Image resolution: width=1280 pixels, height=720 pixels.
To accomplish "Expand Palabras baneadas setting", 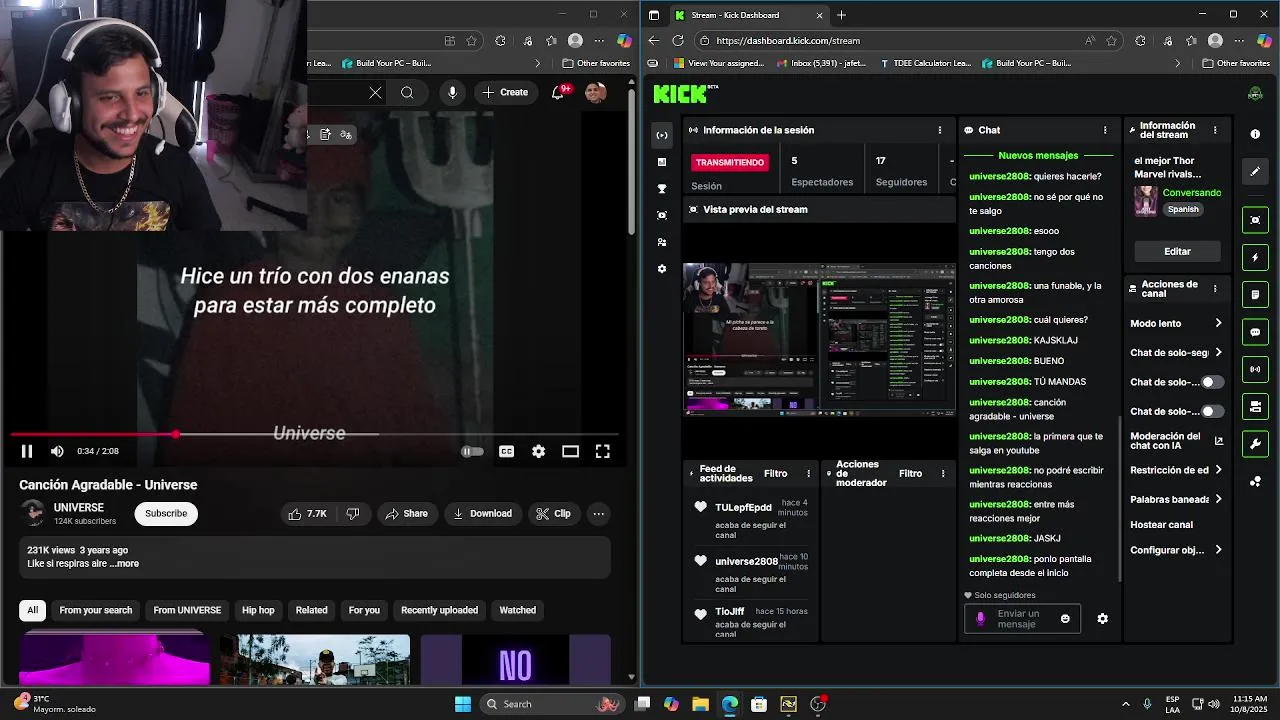I will pos(1176,499).
